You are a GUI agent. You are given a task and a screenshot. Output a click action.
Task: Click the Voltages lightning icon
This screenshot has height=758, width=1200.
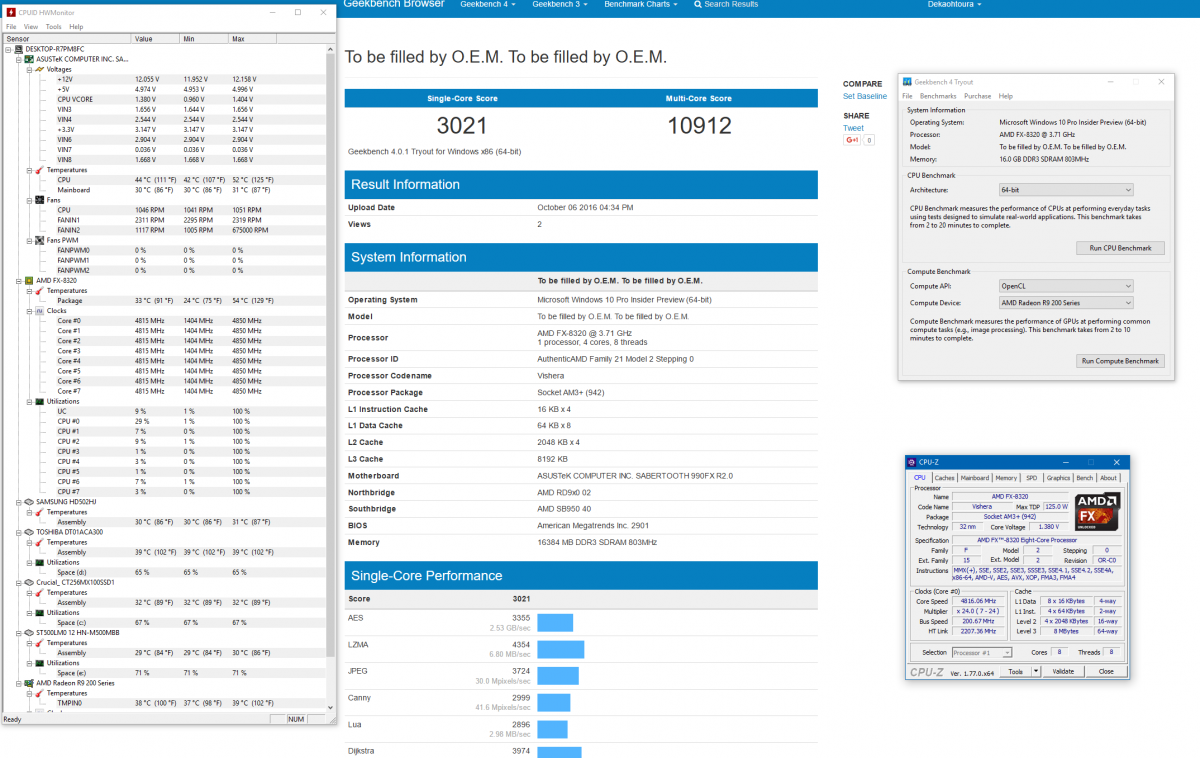tap(39, 69)
